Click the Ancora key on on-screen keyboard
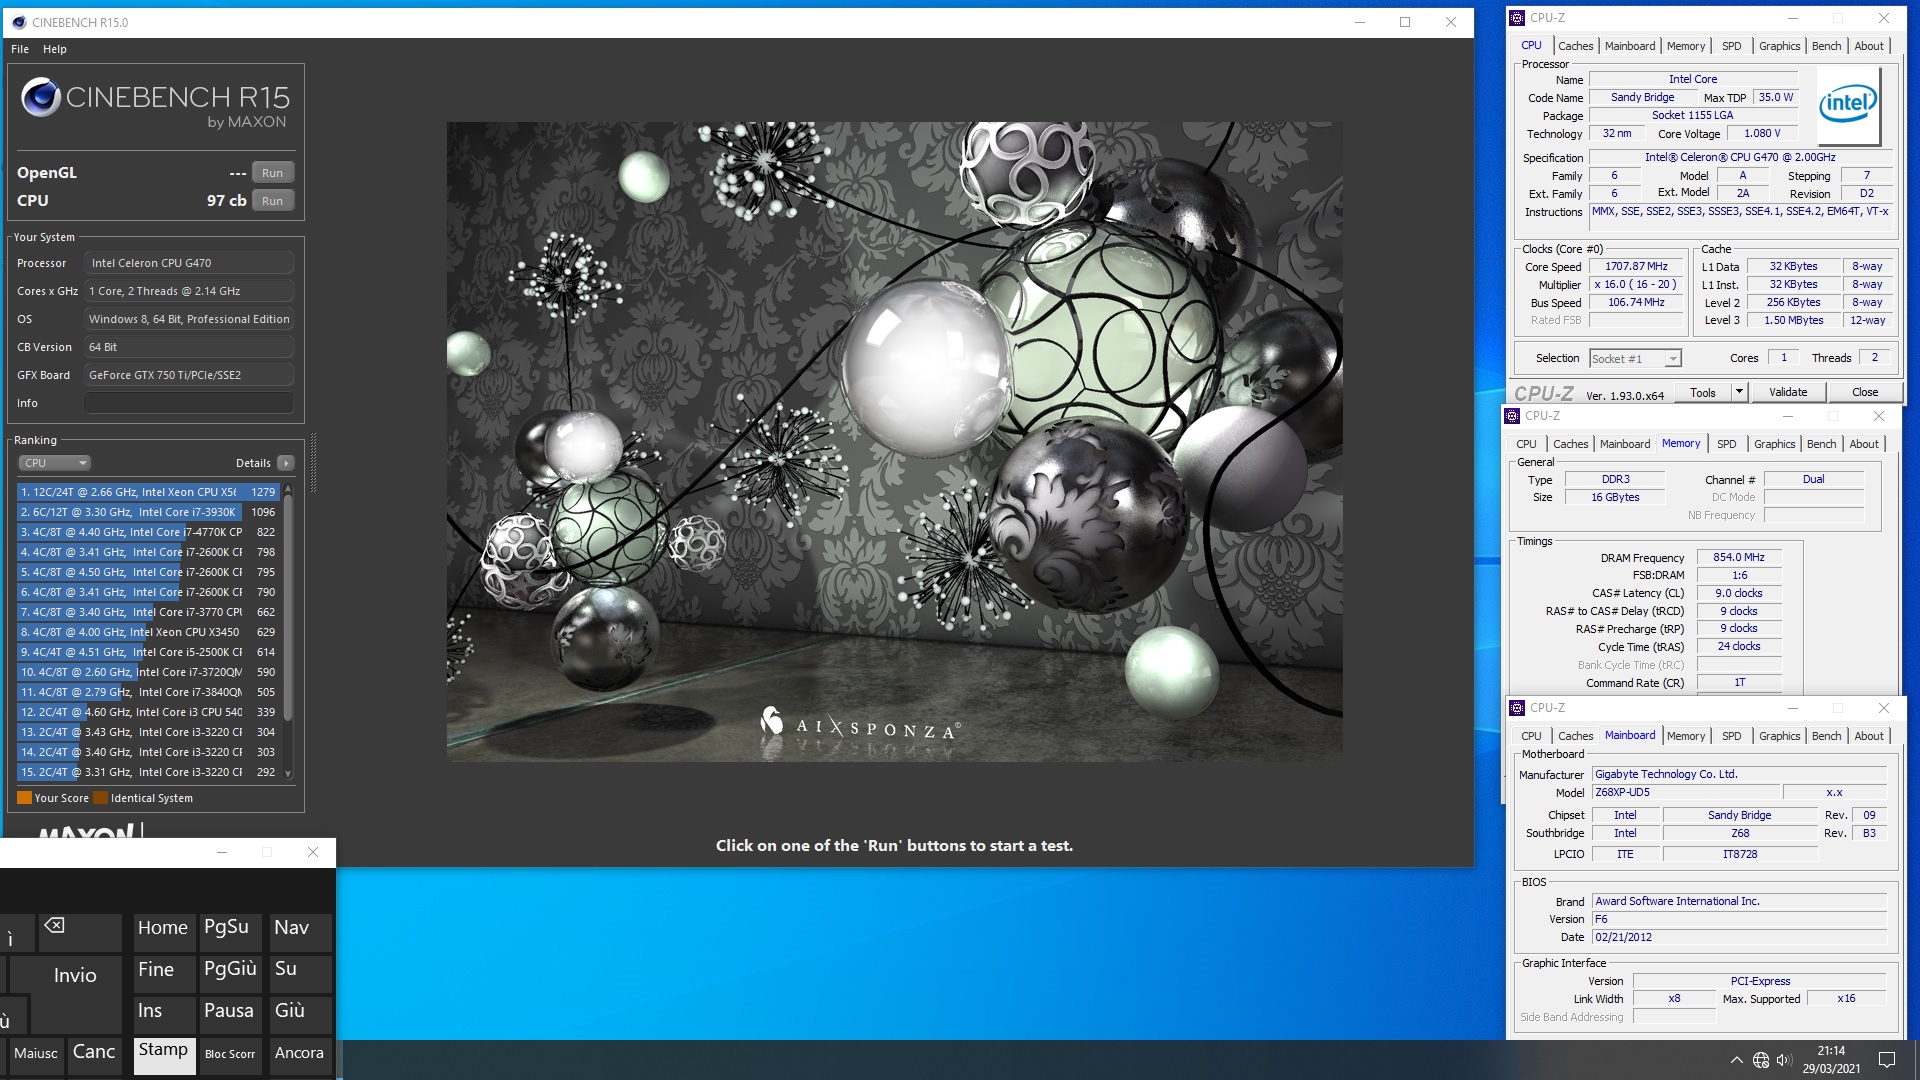The image size is (1920, 1080). click(x=299, y=1056)
